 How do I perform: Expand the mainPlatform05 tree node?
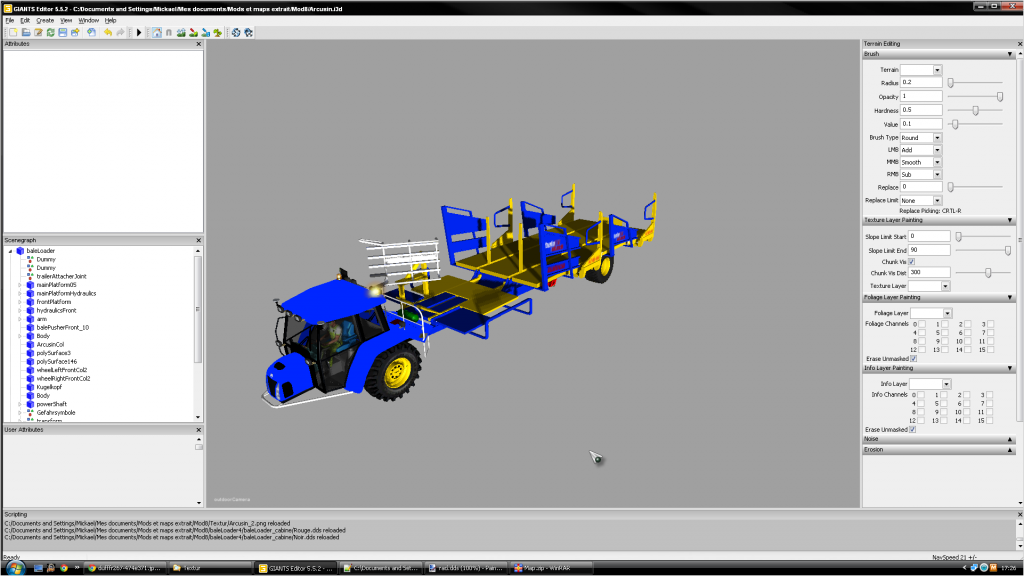pos(20,285)
